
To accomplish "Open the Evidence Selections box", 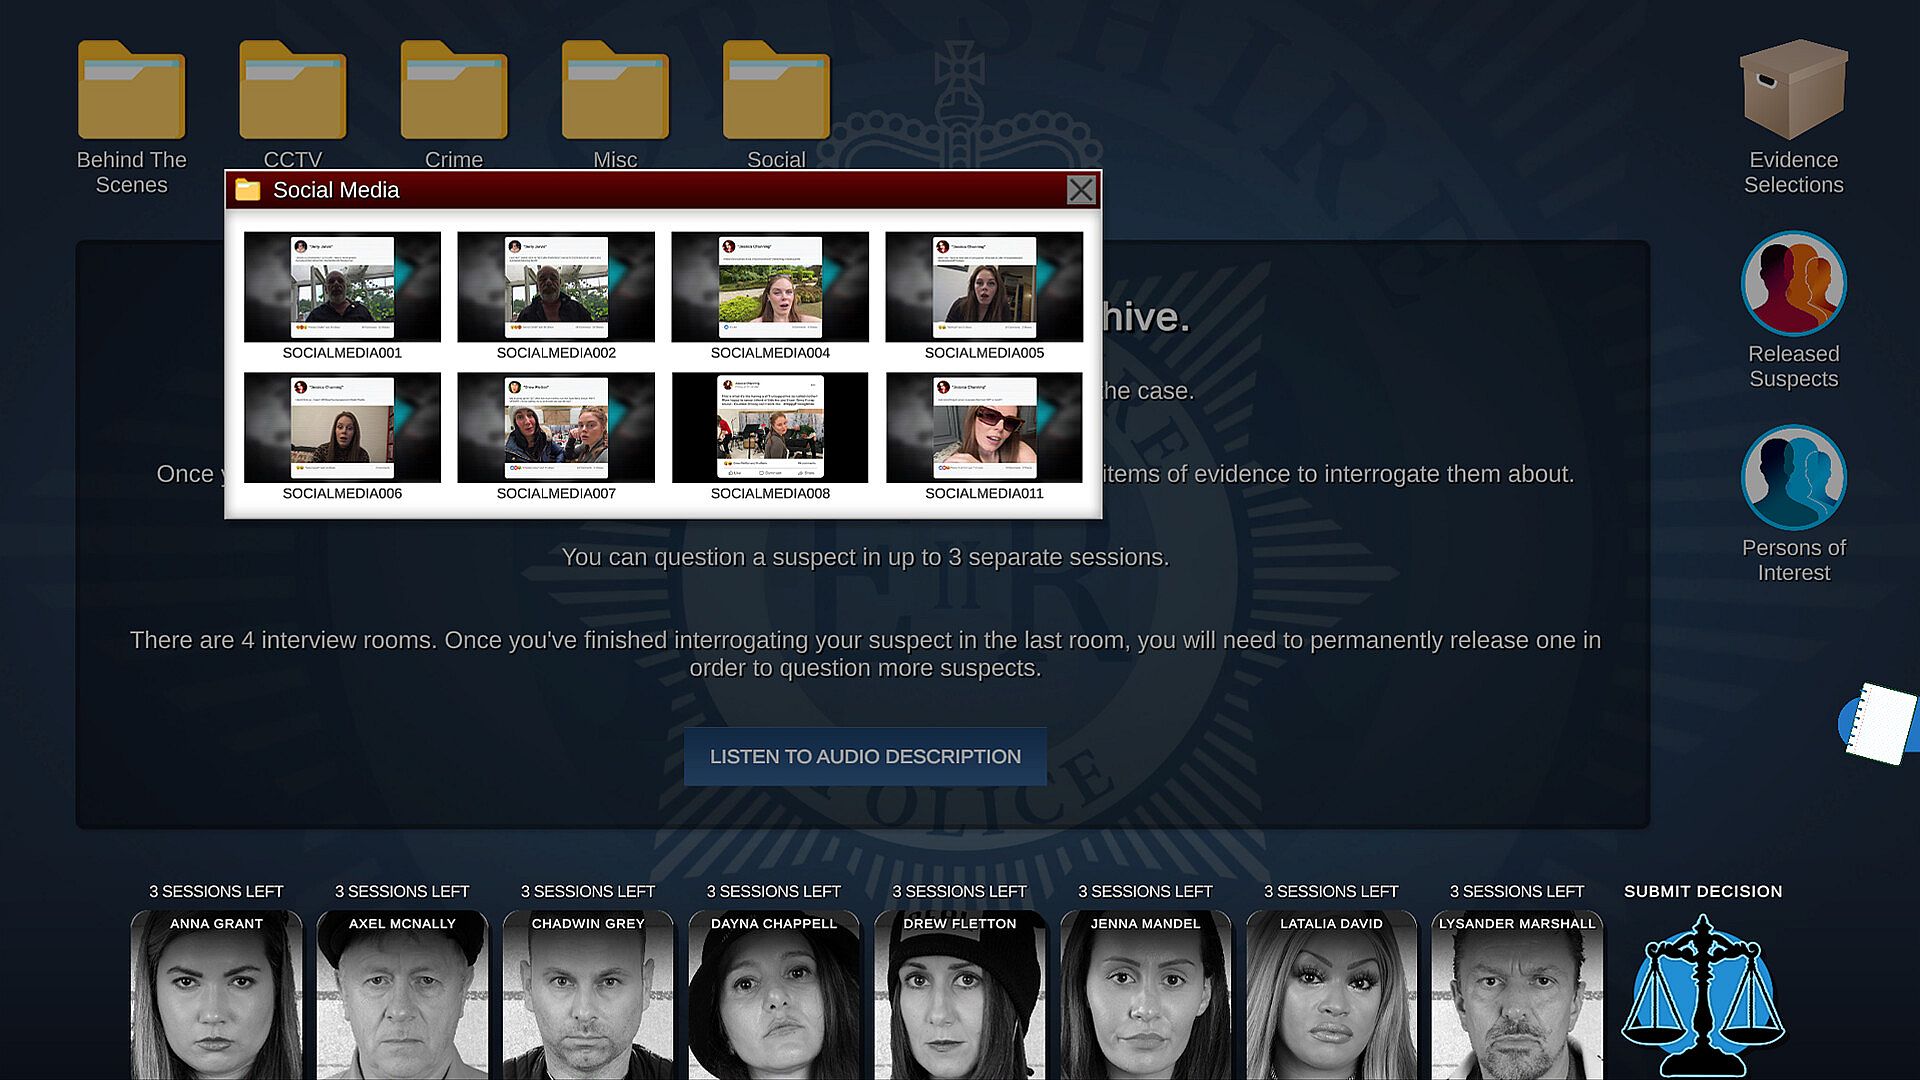I will pyautogui.click(x=1793, y=92).
